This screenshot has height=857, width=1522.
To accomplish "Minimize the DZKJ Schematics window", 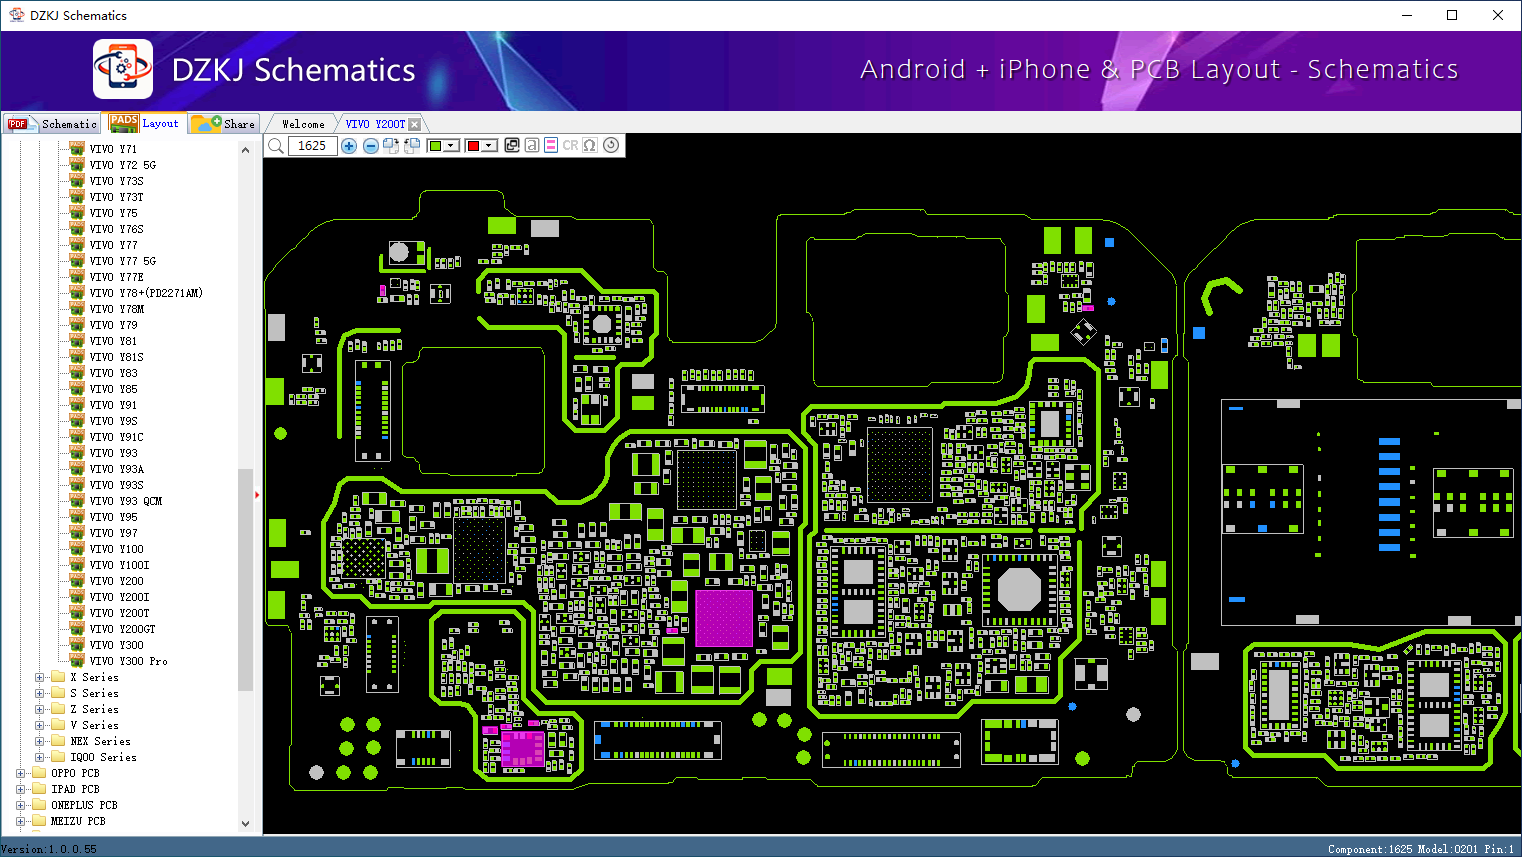I will point(1406,15).
